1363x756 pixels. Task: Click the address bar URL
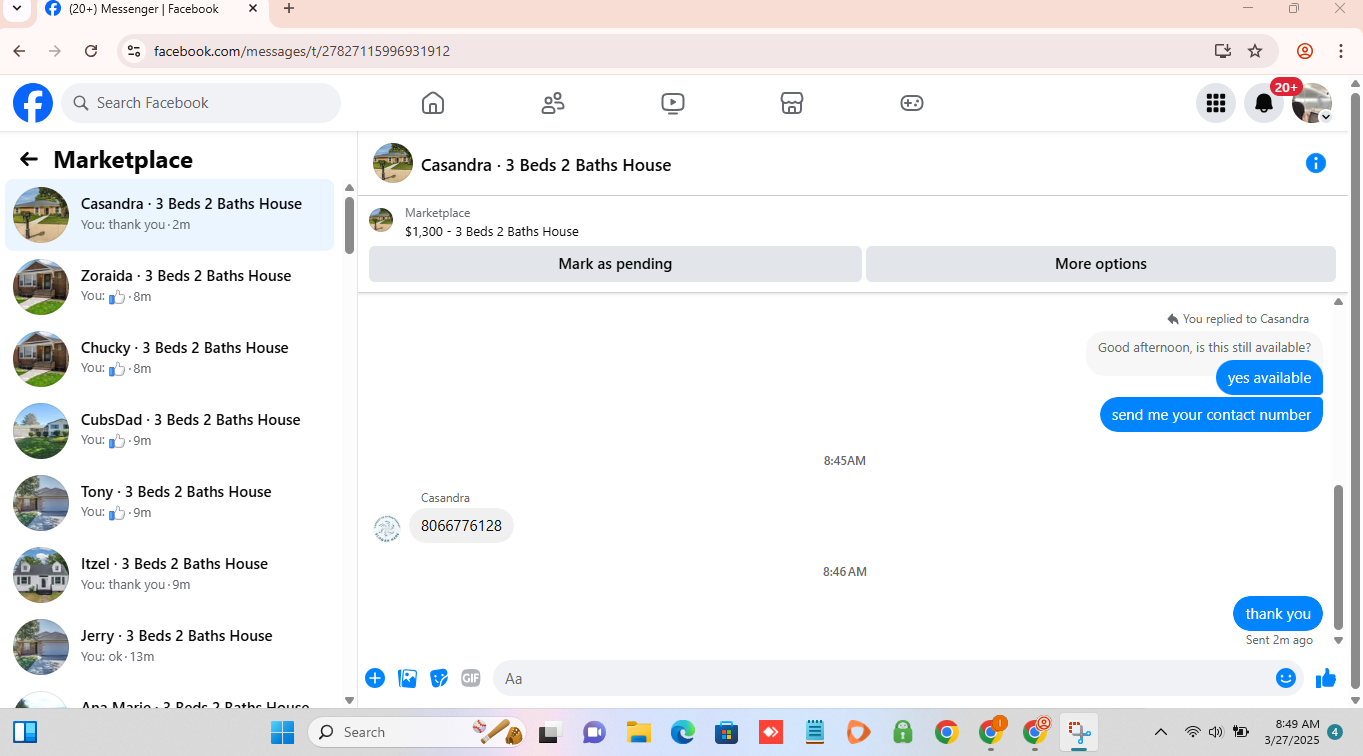[302, 51]
